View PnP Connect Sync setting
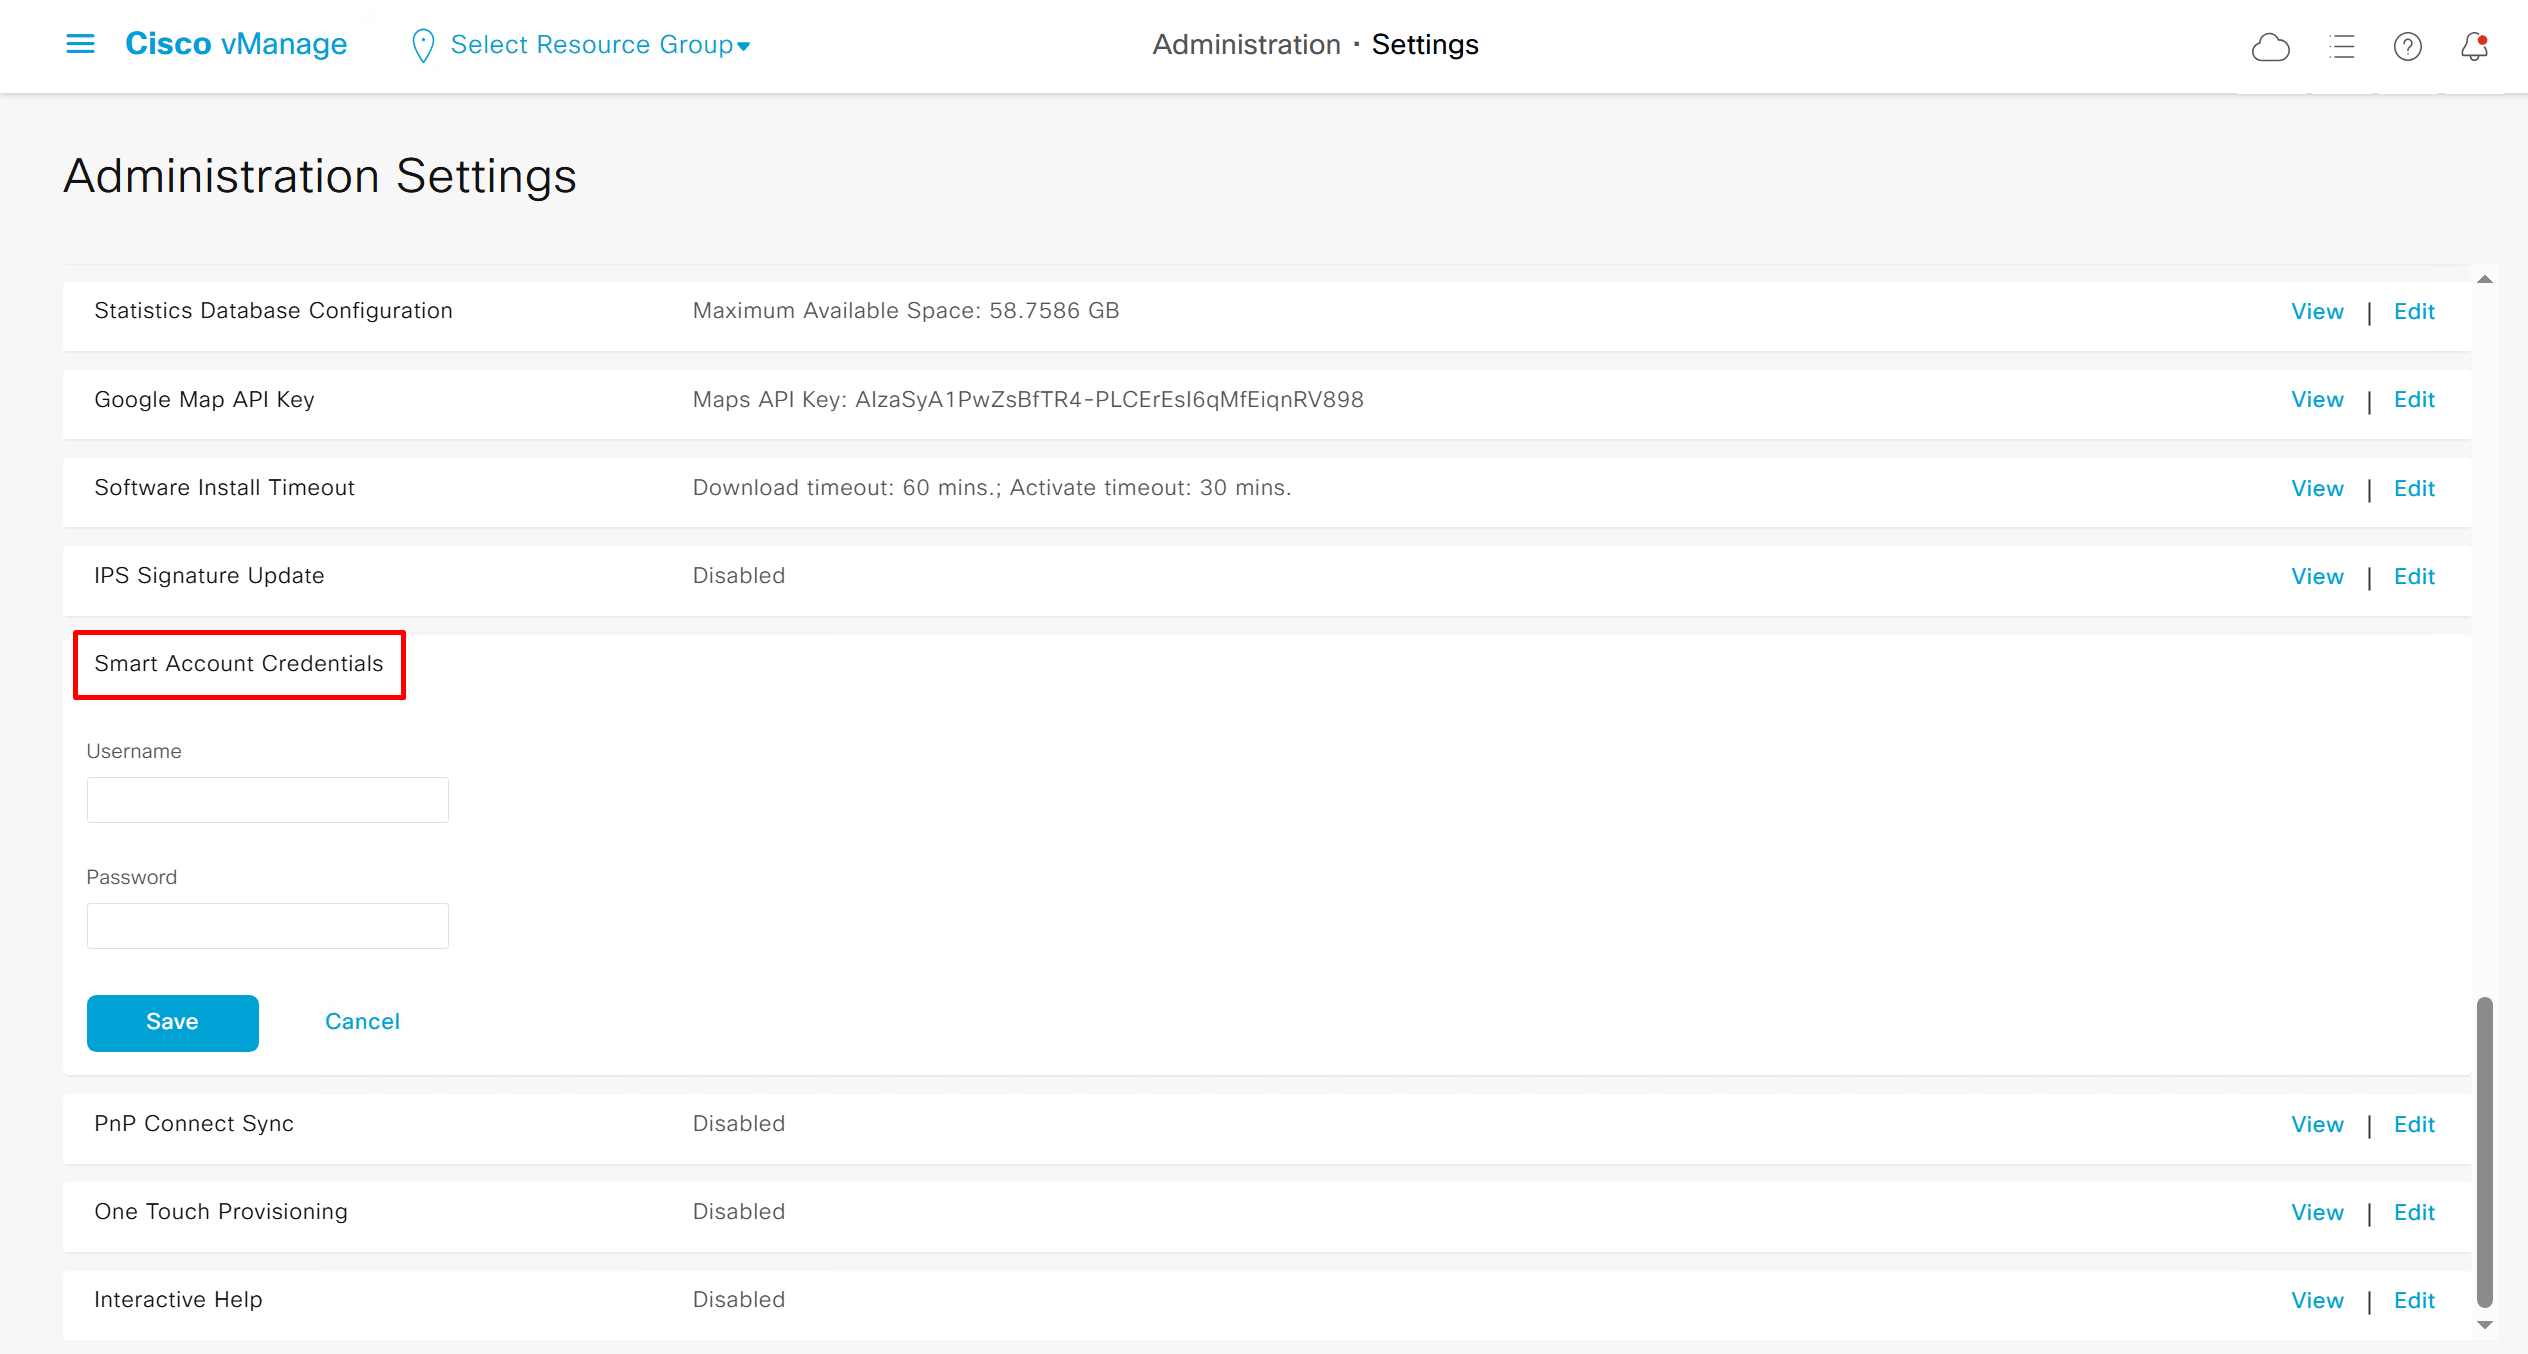Viewport: 2528px width, 1354px height. click(2317, 1125)
